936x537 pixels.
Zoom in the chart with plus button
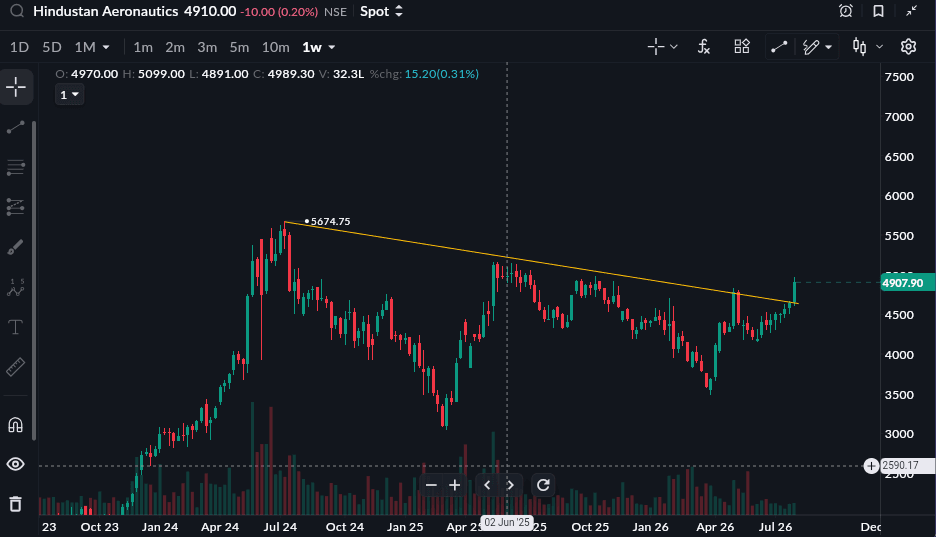point(455,485)
